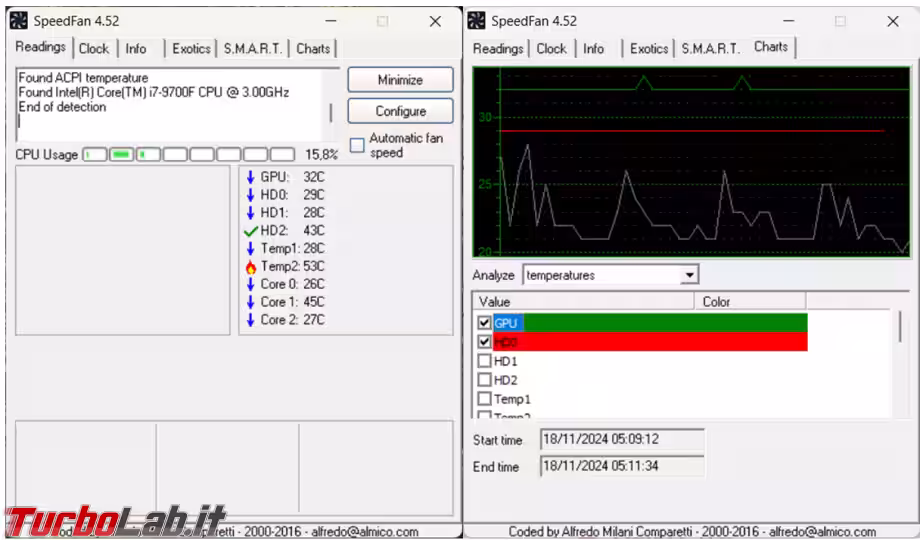Select the Charts tab in right window
920x540 pixels.
point(771,47)
